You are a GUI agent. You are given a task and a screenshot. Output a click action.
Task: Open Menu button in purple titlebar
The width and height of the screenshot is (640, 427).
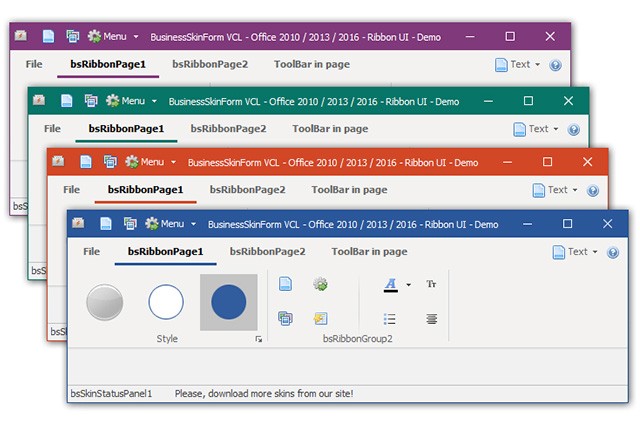pos(107,36)
